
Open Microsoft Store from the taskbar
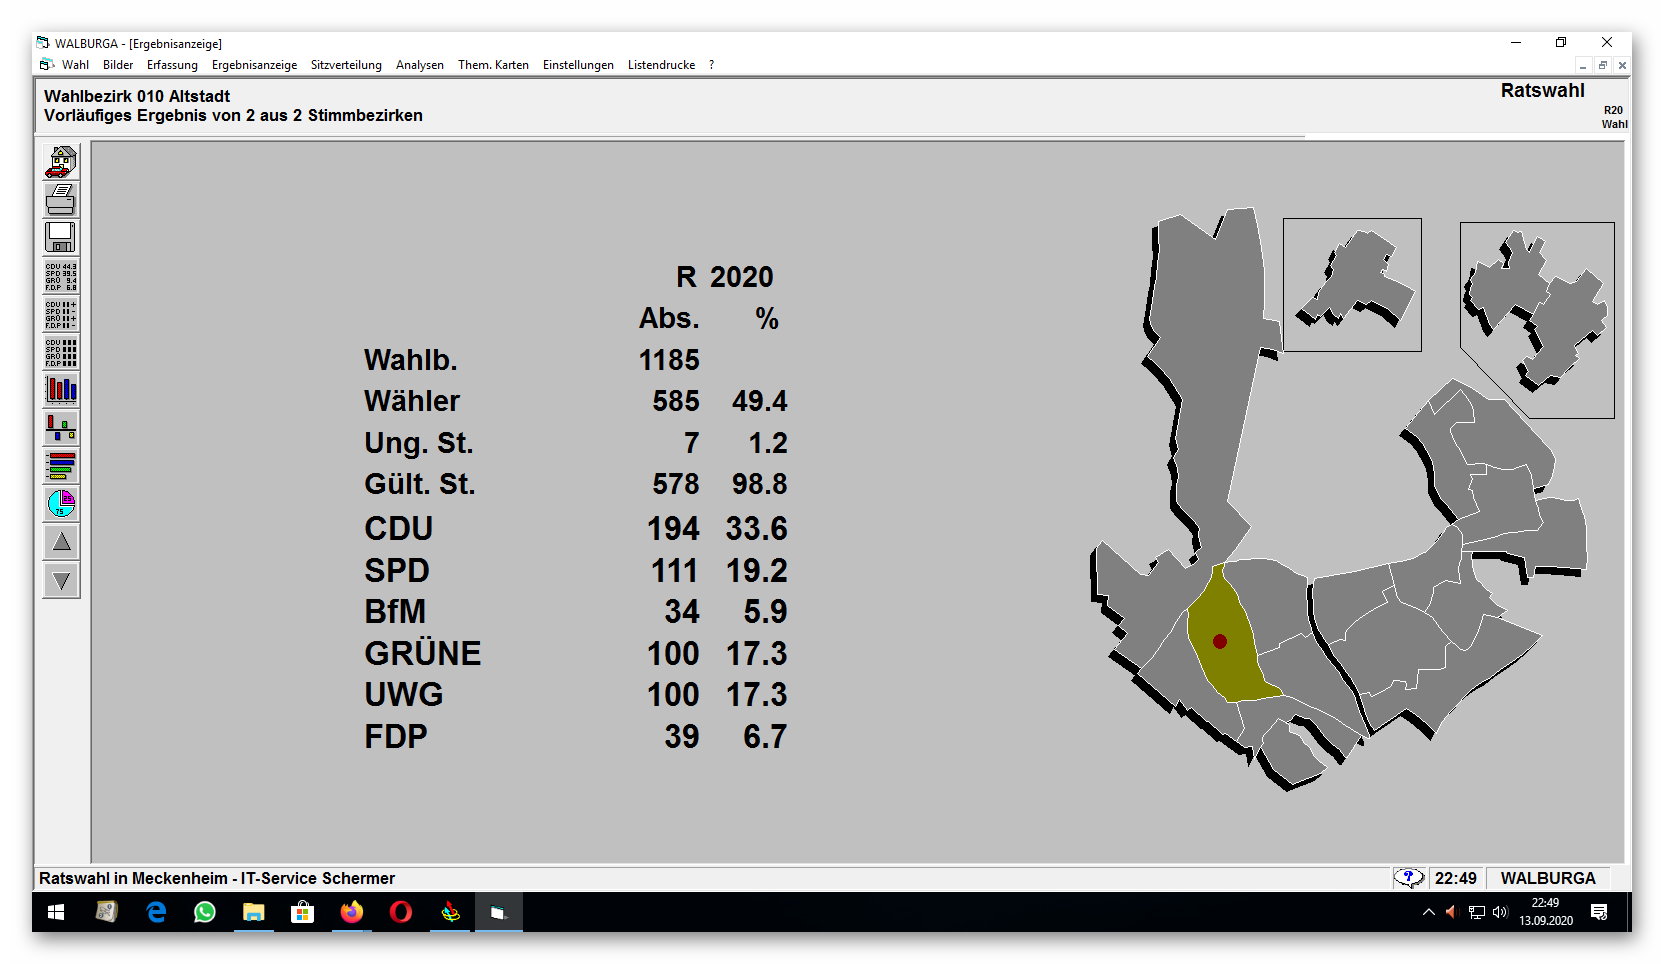point(303,912)
